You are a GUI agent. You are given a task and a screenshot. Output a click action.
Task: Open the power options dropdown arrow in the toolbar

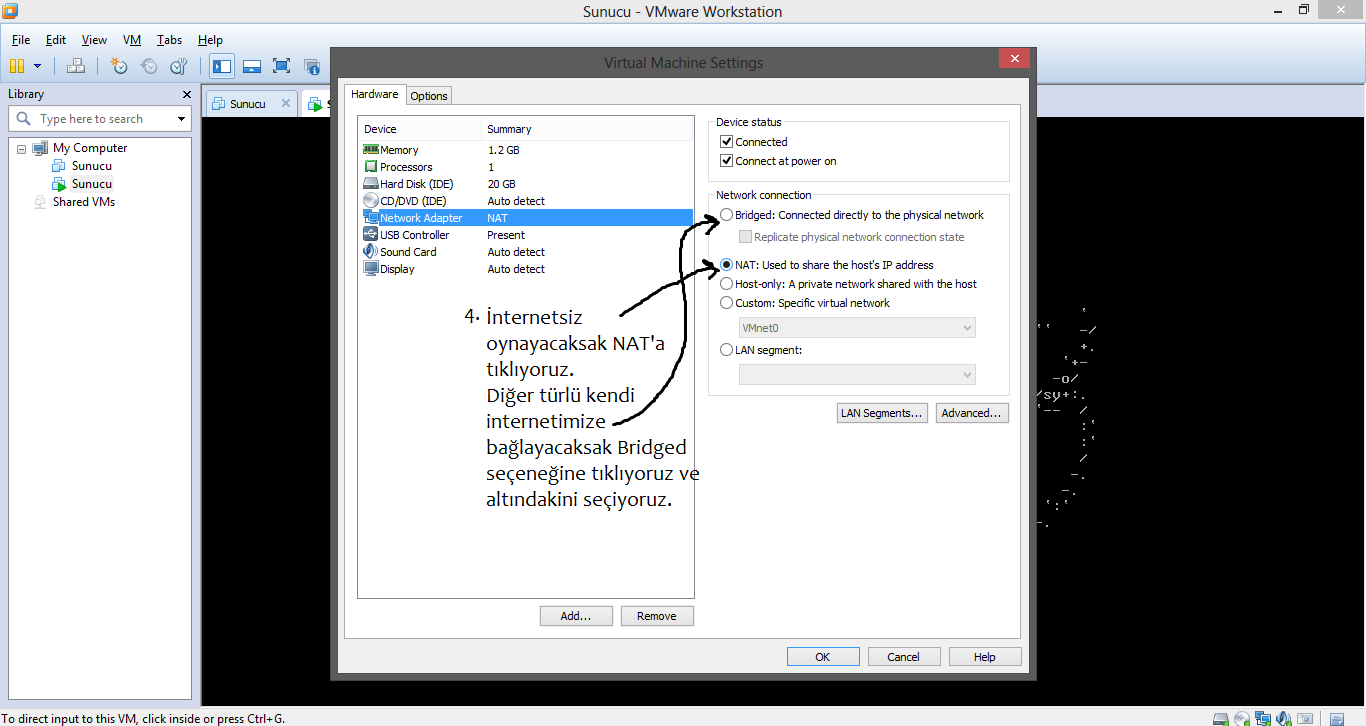click(x=38, y=66)
